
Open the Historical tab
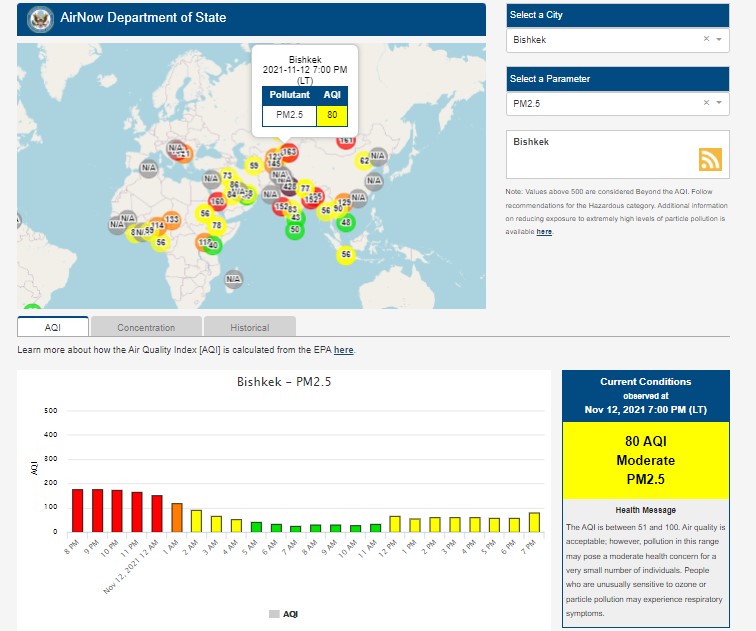click(x=249, y=327)
